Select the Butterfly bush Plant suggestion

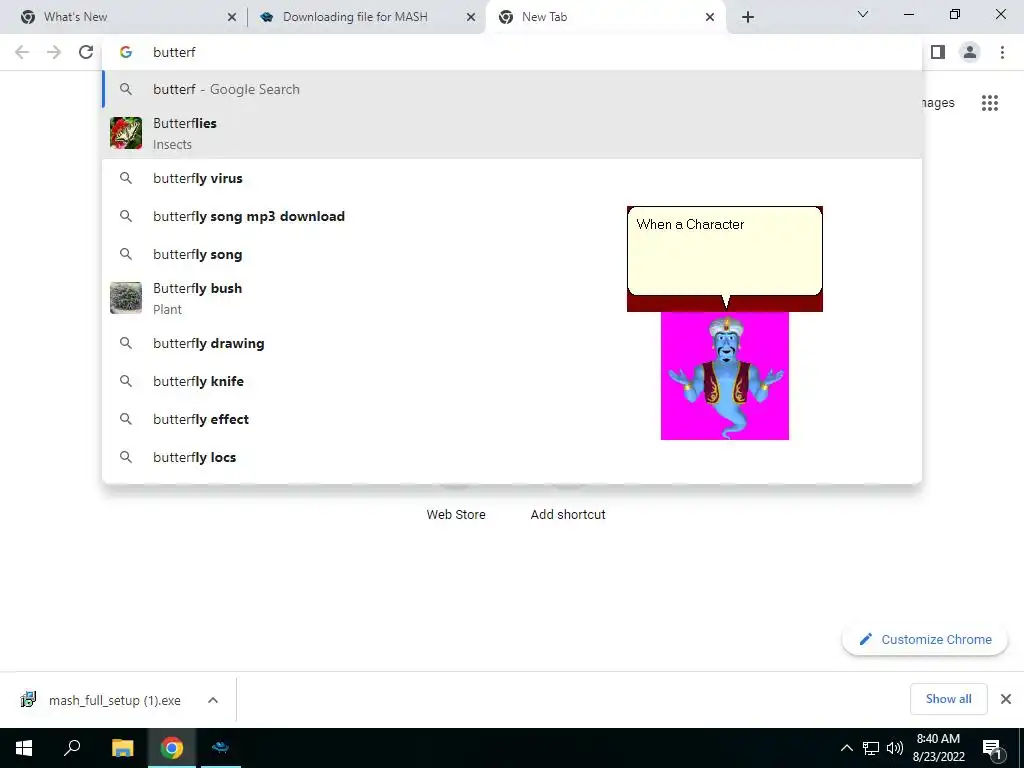(x=513, y=298)
